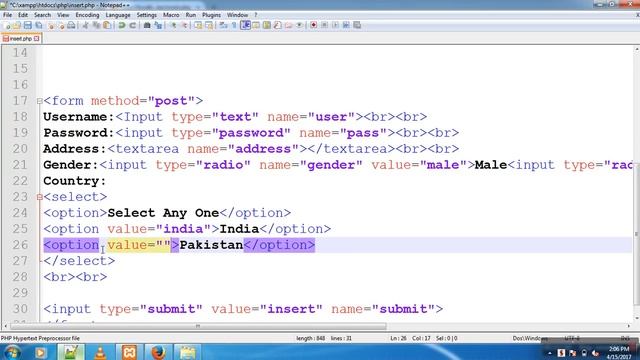The height and width of the screenshot is (360, 640).
Task: Click the Redo toolbar icon
Action: tap(133, 25)
